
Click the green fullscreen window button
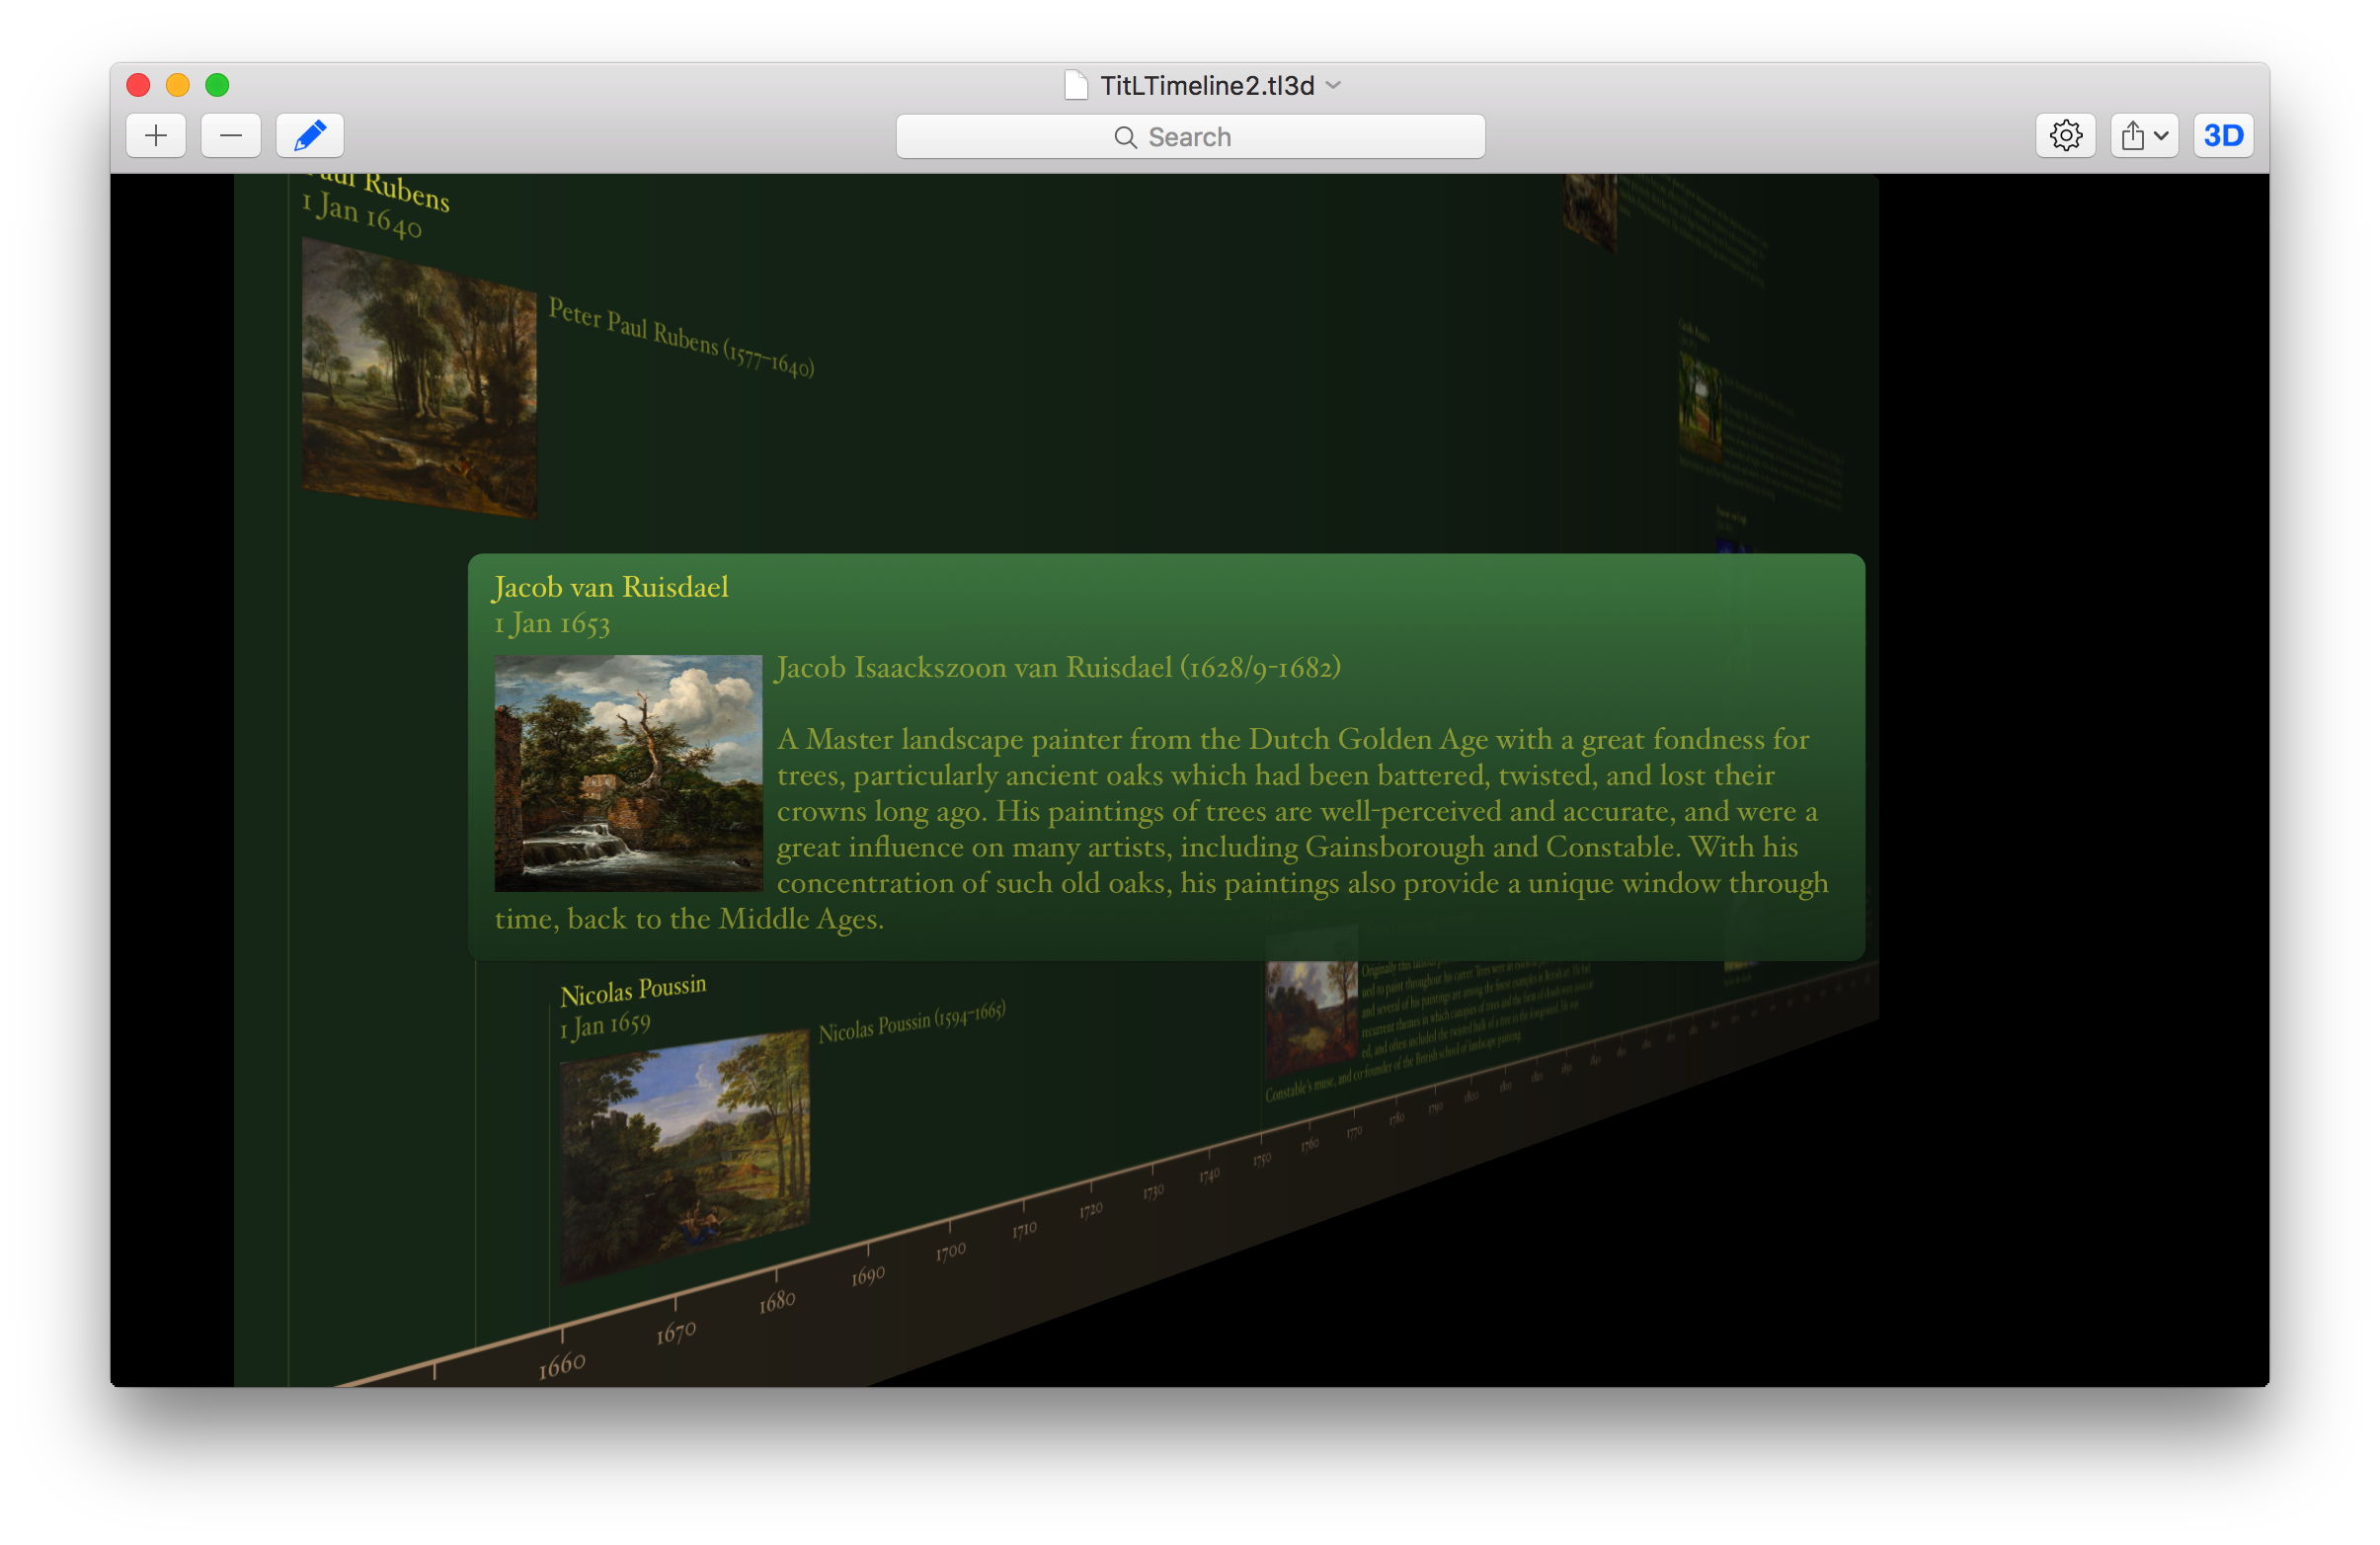click(x=217, y=86)
